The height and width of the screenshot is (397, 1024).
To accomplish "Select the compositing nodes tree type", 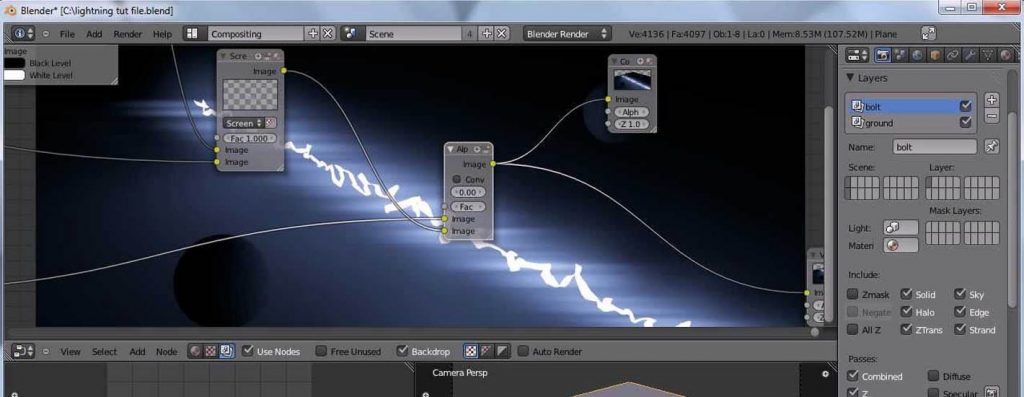I will point(226,351).
